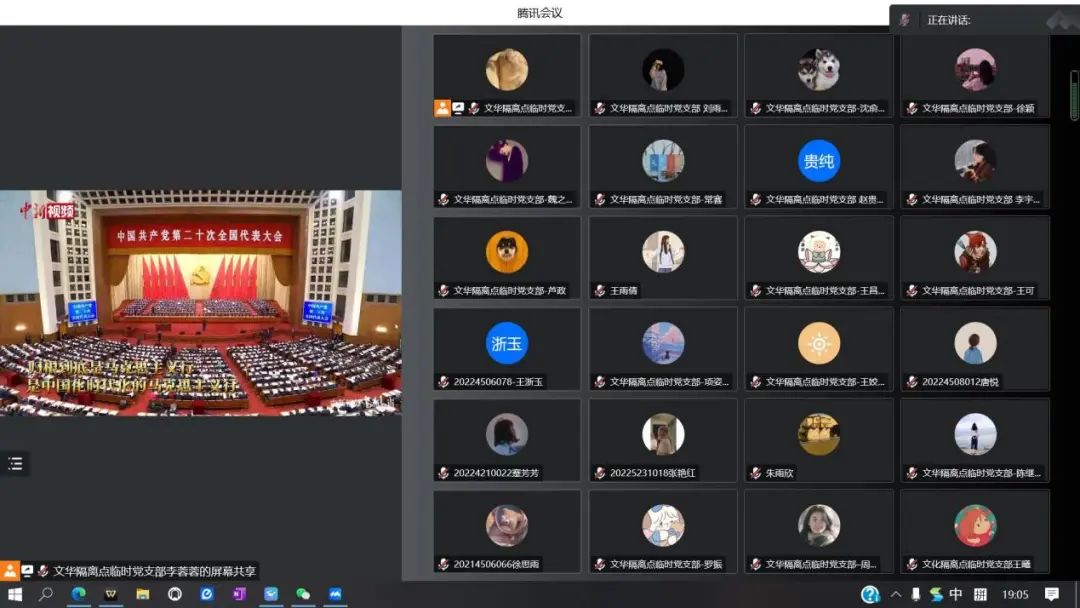The image size is (1080, 608).
Task: Open Microsoft Edge from the taskbar
Action: point(78,594)
